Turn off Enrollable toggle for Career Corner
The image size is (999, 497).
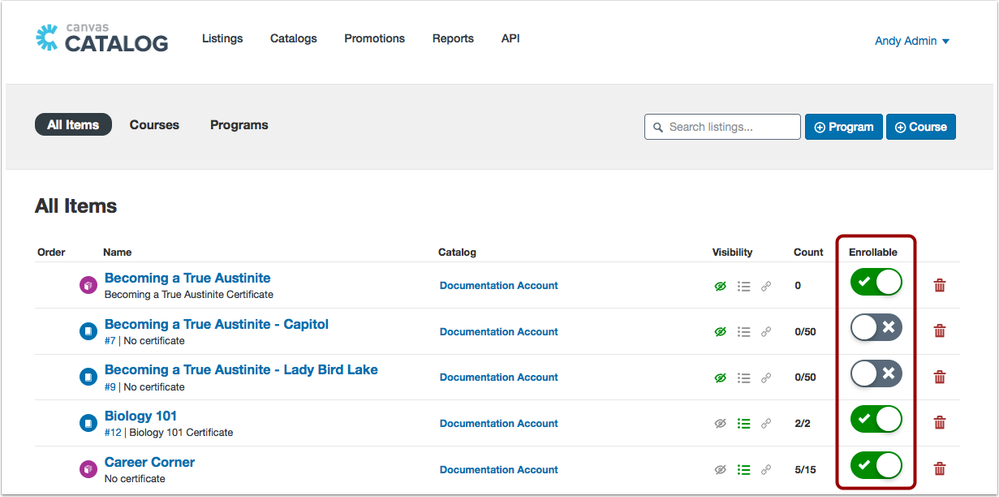tap(876, 466)
